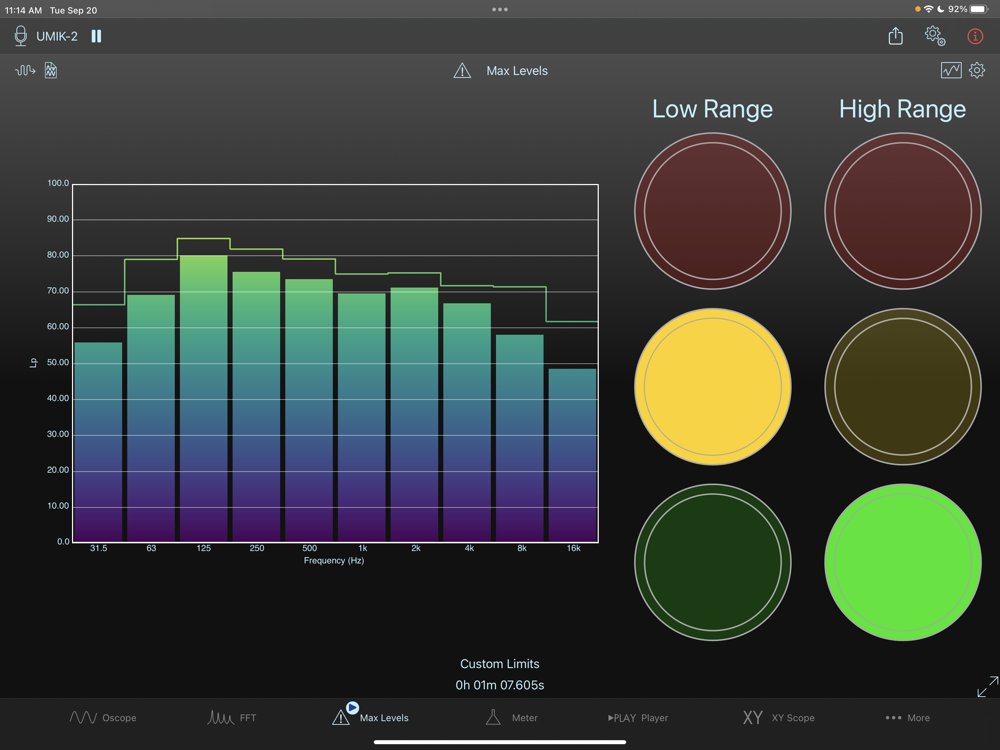Switch to the Oscope tab
The image size is (1000, 750).
102,717
